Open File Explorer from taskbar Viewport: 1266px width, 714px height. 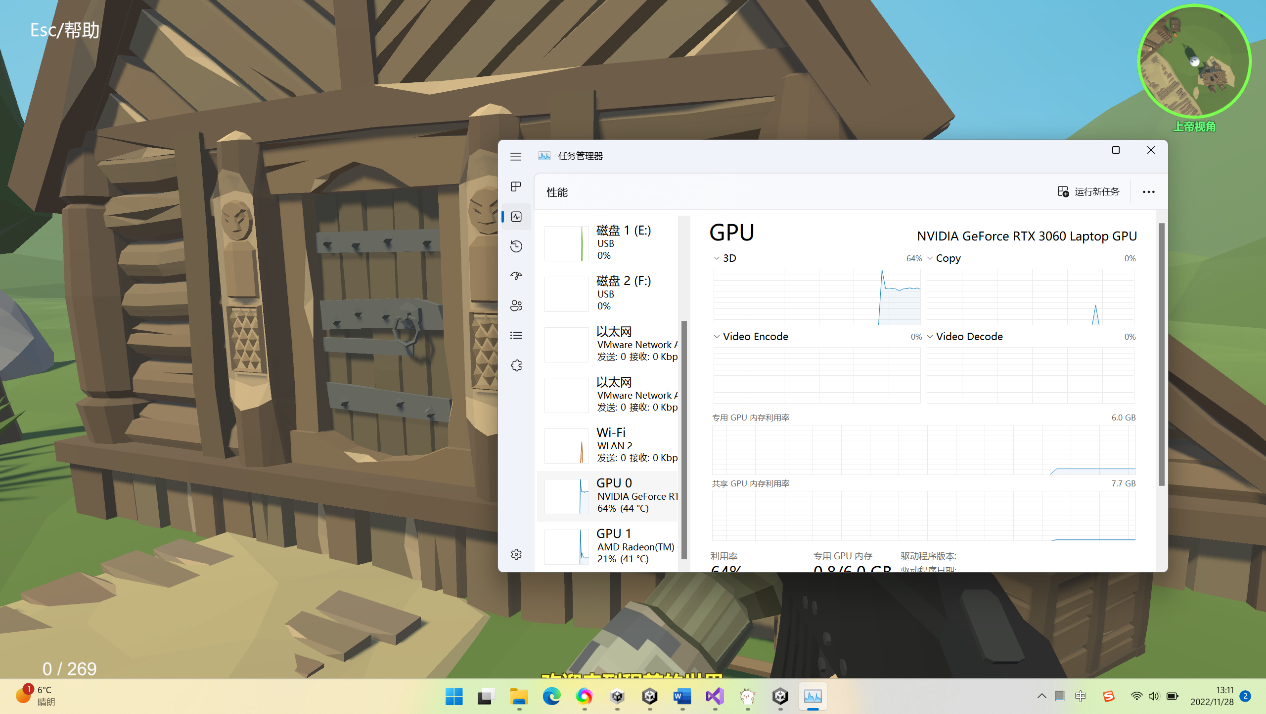pos(519,696)
